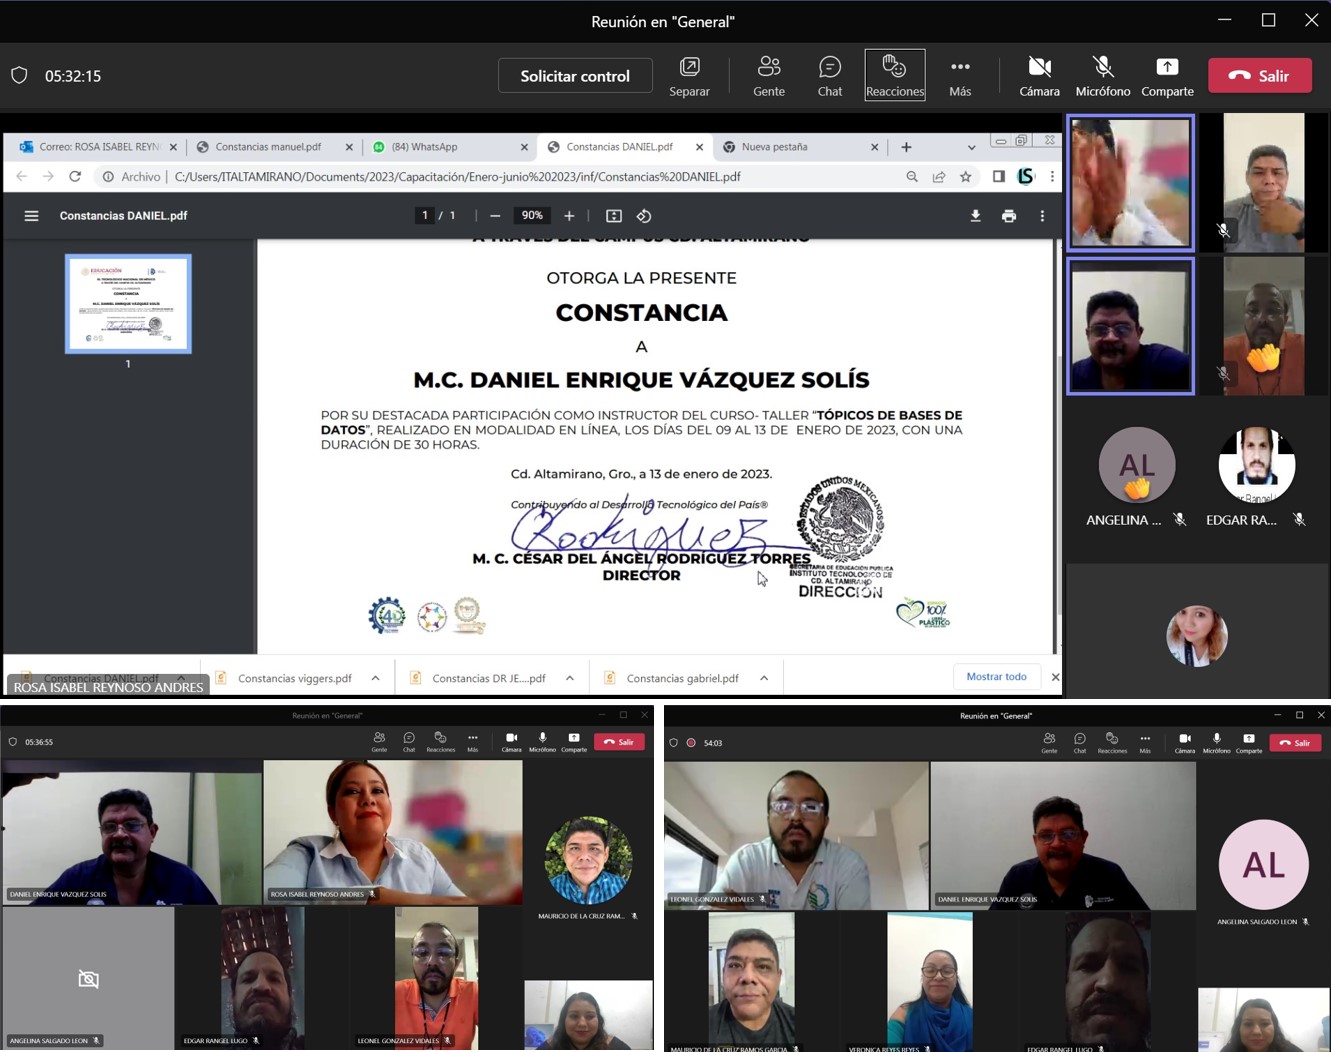Expand Constancias DR JE....pdf download chevron

click(570, 678)
